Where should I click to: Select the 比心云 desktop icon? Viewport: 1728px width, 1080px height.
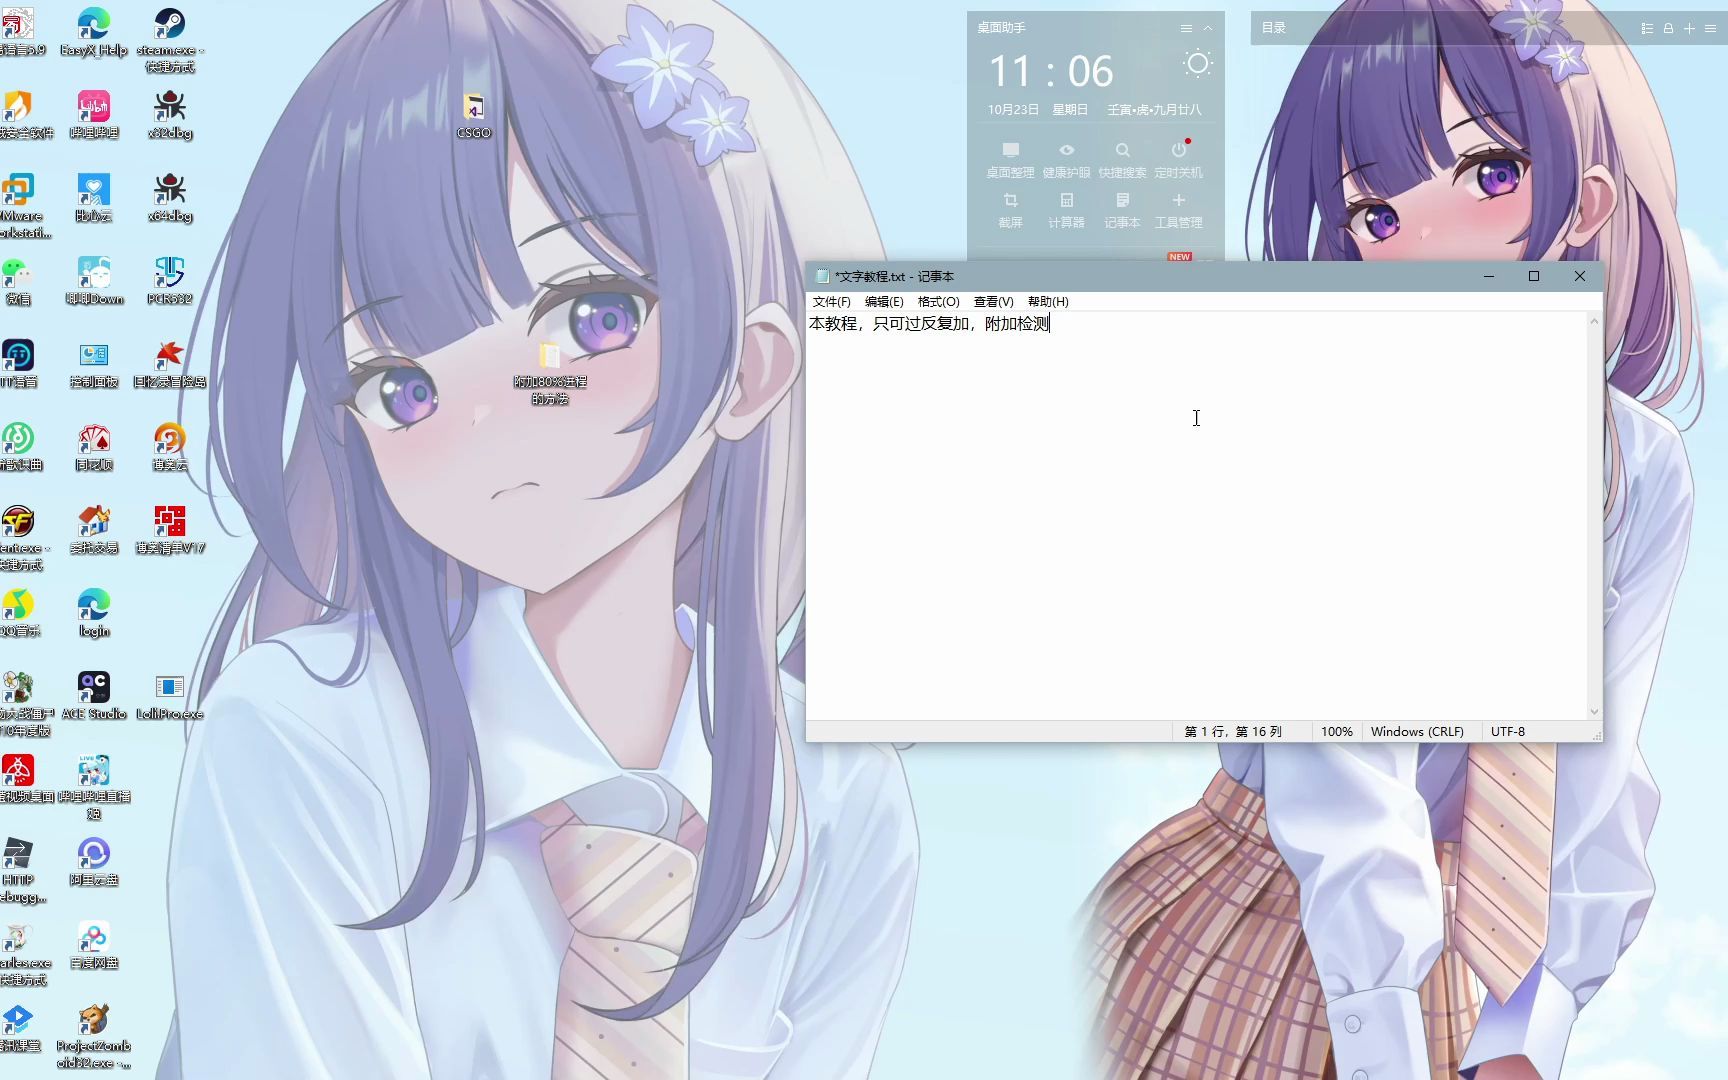94,197
